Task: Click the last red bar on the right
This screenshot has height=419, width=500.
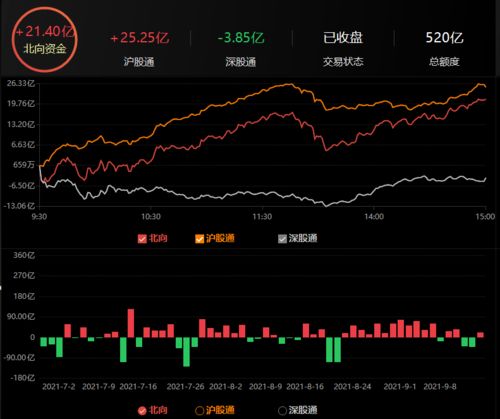Action: click(x=480, y=335)
